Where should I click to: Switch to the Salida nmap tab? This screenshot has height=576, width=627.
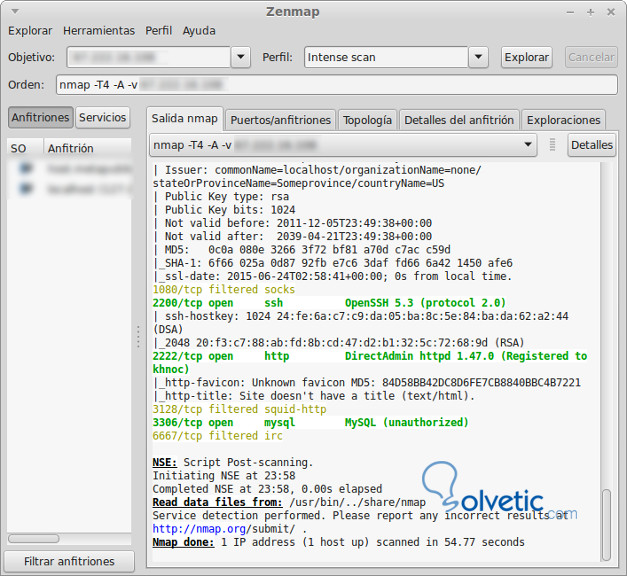coord(184,119)
